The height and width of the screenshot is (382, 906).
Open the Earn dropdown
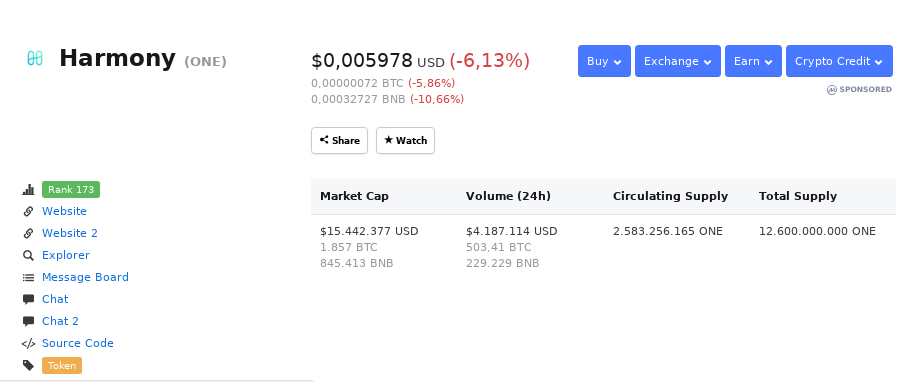coord(753,61)
